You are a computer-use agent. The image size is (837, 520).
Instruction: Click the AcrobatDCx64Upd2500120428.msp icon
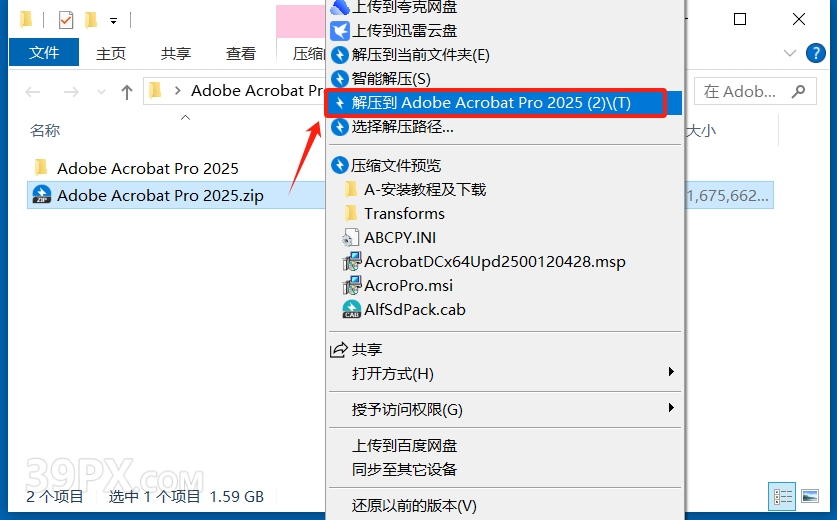pyautogui.click(x=352, y=262)
